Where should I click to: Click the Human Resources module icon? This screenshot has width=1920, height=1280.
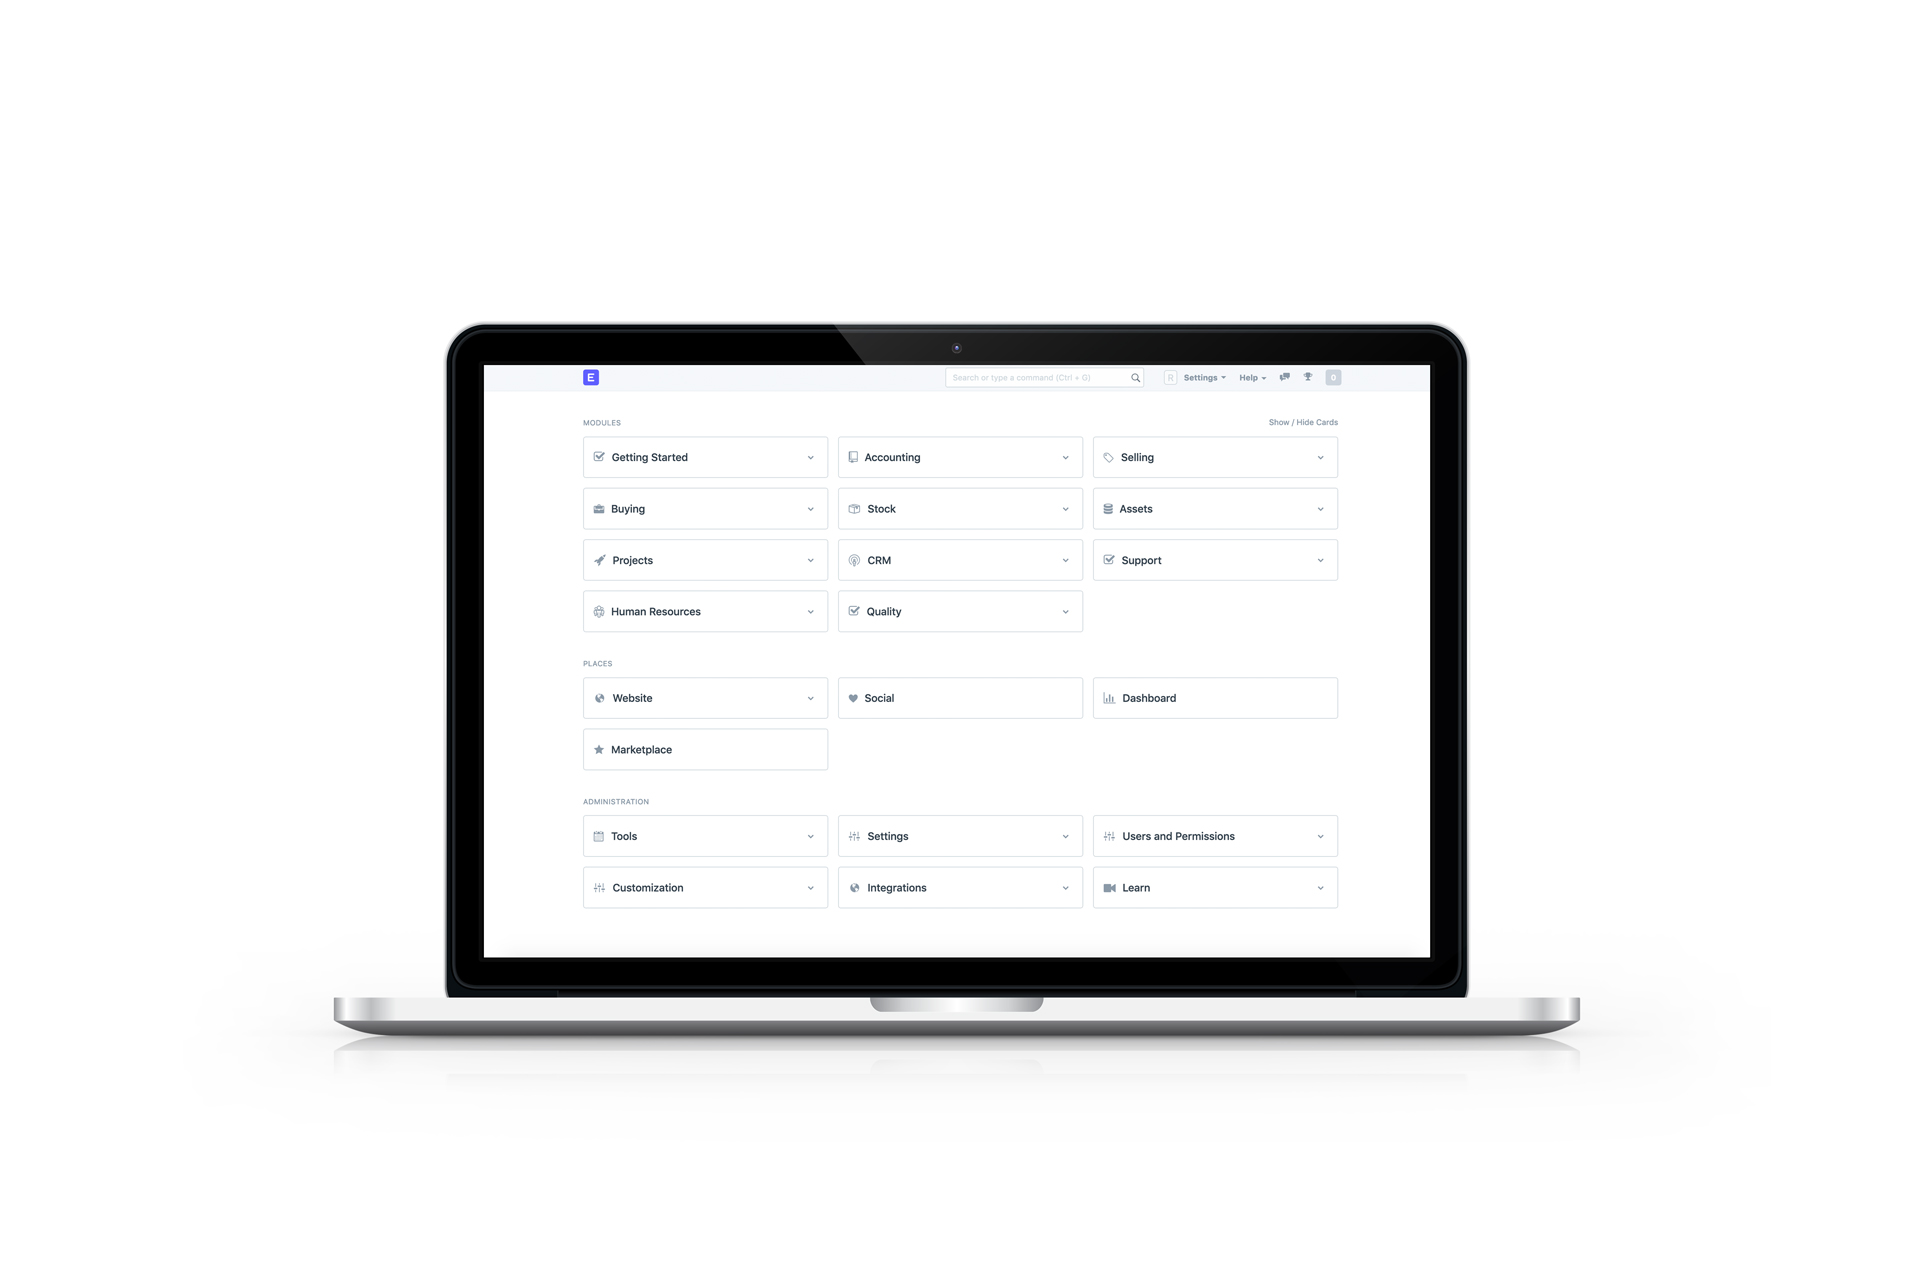pyautogui.click(x=599, y=610)
